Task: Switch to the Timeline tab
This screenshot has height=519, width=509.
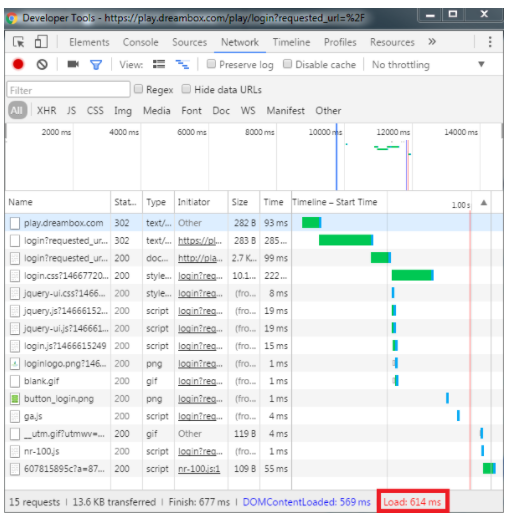Action: tap(291, 42)
